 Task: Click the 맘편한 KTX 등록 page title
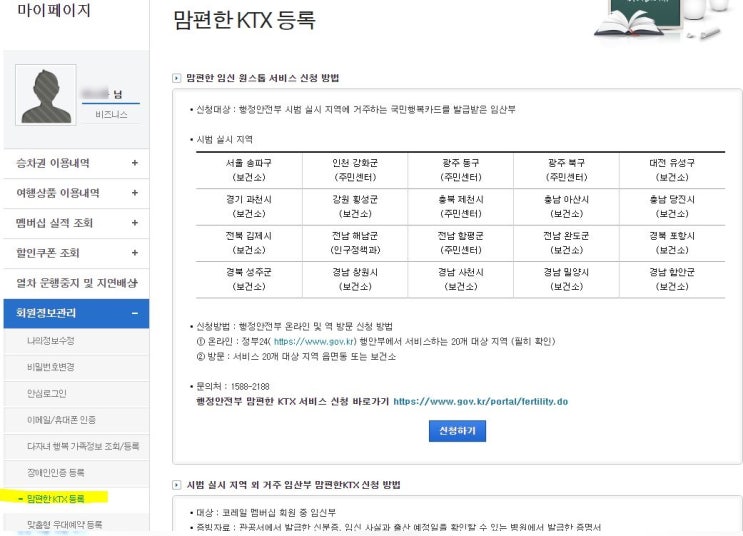point(244,20)
